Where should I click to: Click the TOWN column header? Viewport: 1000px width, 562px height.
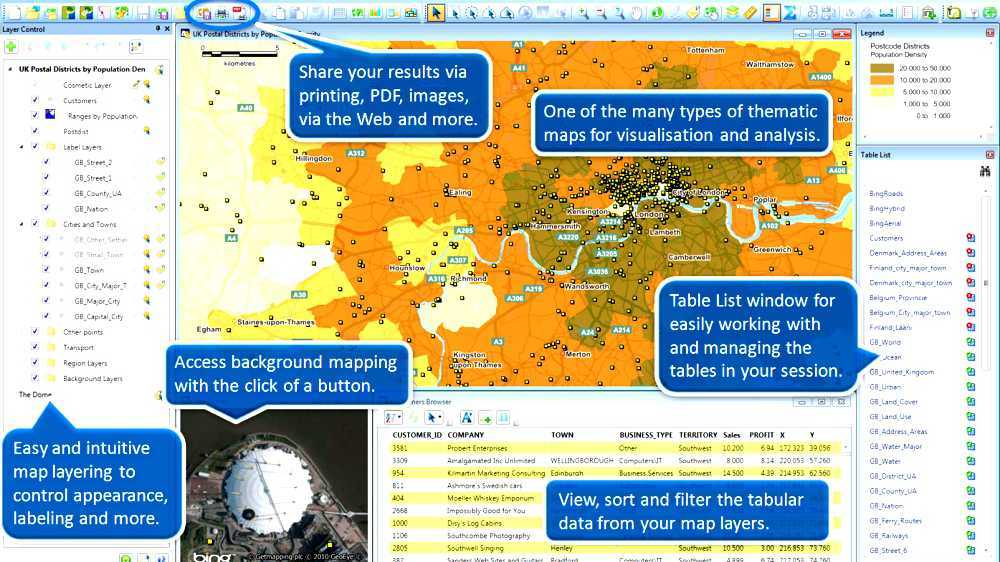point(562,435)
